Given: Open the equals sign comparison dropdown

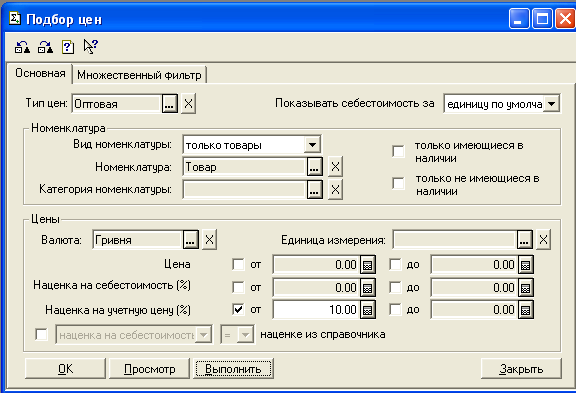Looking at the screenshot, I should tap(245, 335).
